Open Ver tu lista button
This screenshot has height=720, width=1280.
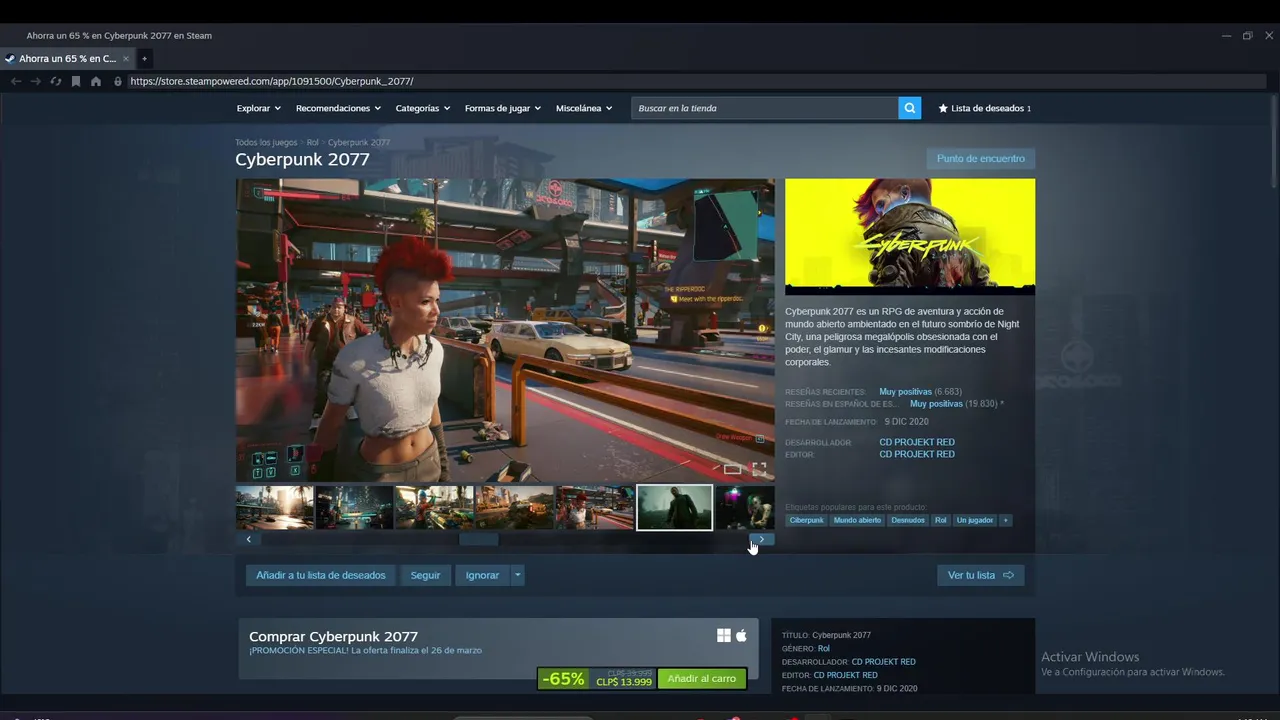pos(980,575)
